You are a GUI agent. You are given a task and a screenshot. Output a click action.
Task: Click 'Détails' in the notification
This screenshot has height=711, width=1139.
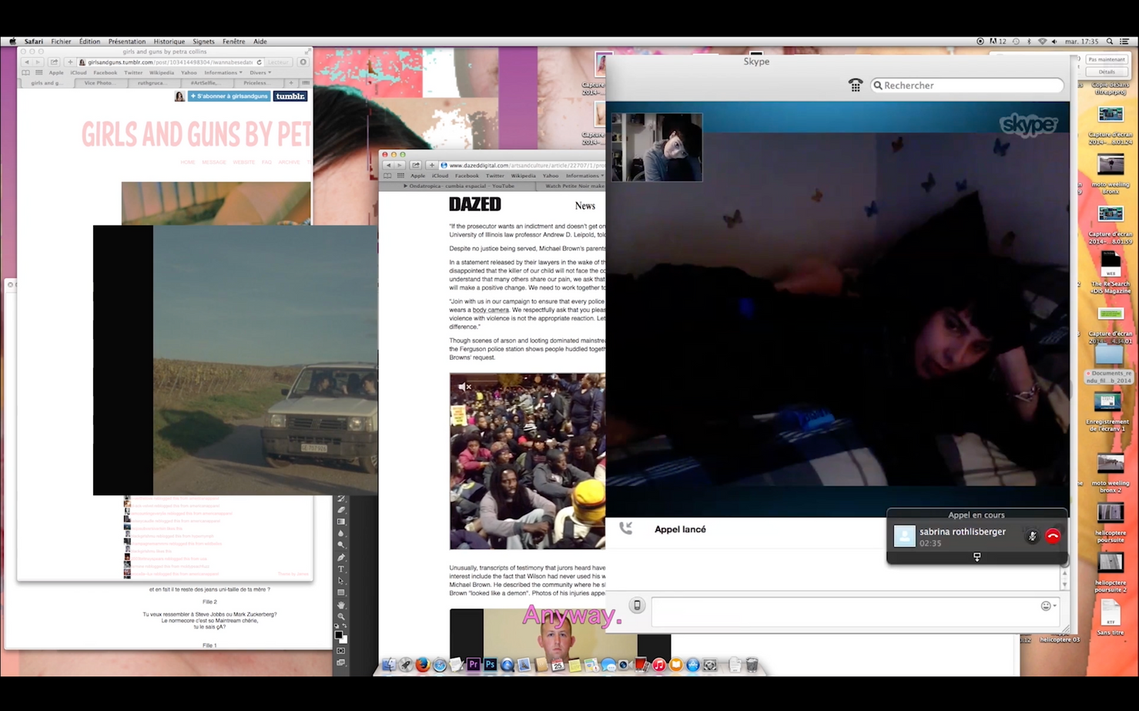pyautogui.click(x=1106, y=72)
